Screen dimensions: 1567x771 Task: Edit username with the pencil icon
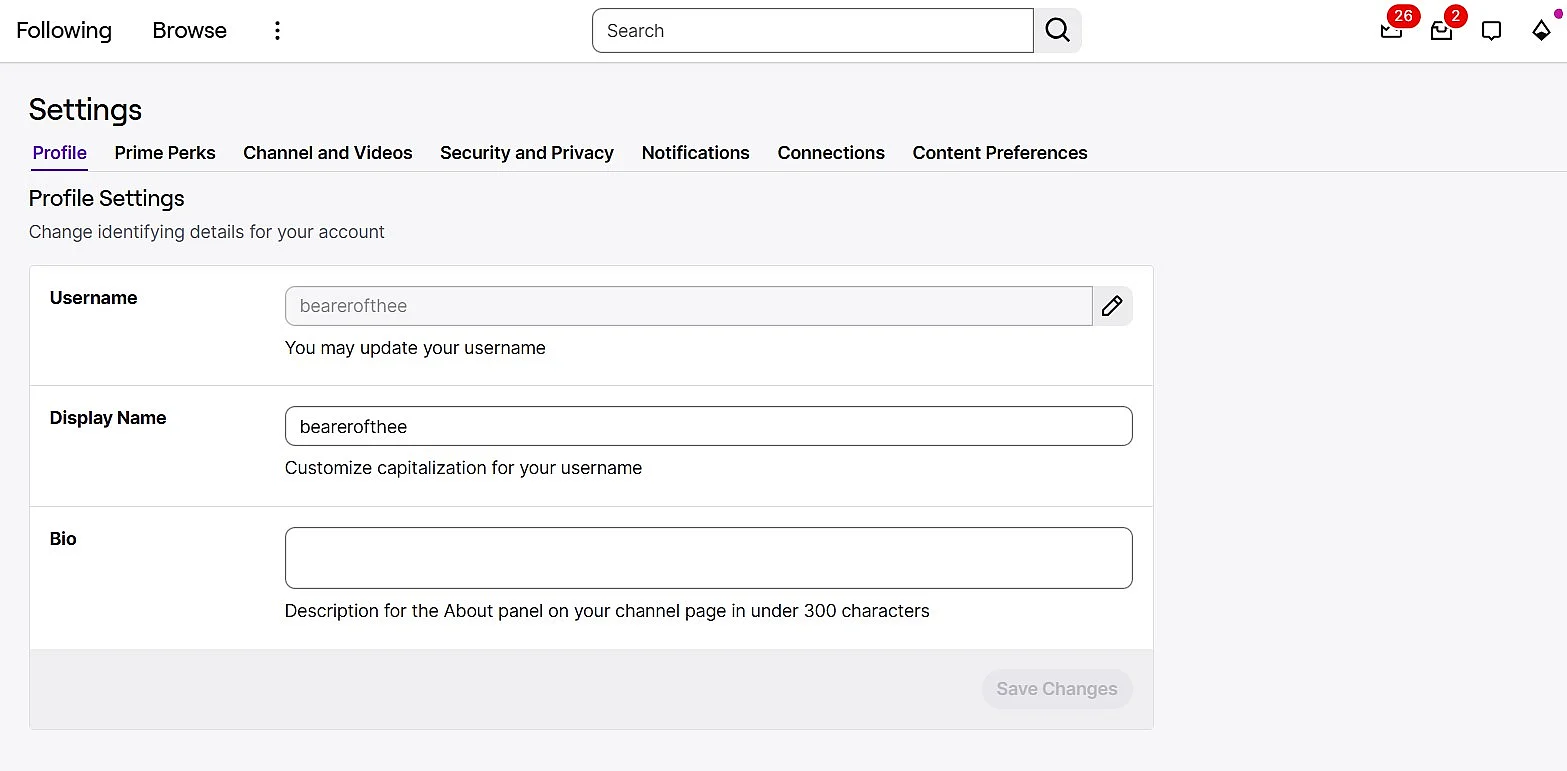tap(1112, 306)
